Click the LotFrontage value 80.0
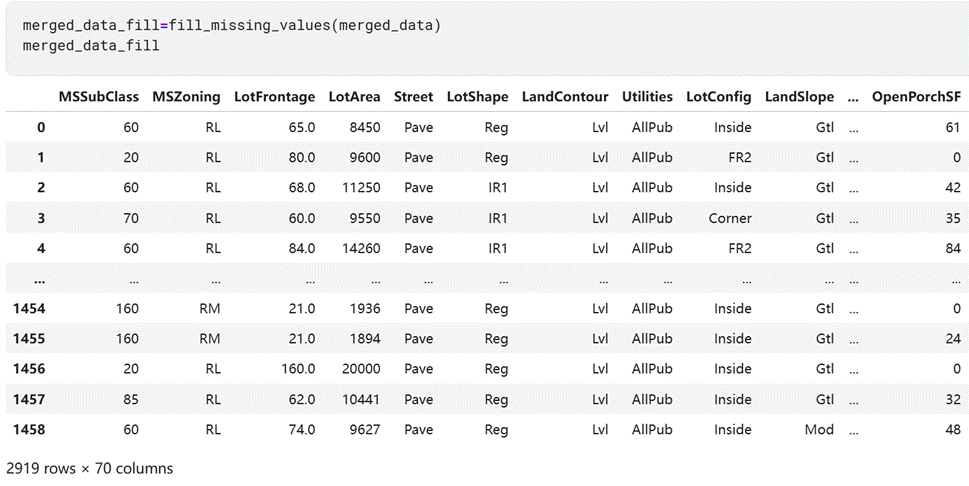Image resolution: width=969 pixels, height=486 pixels. coord(302,158)
